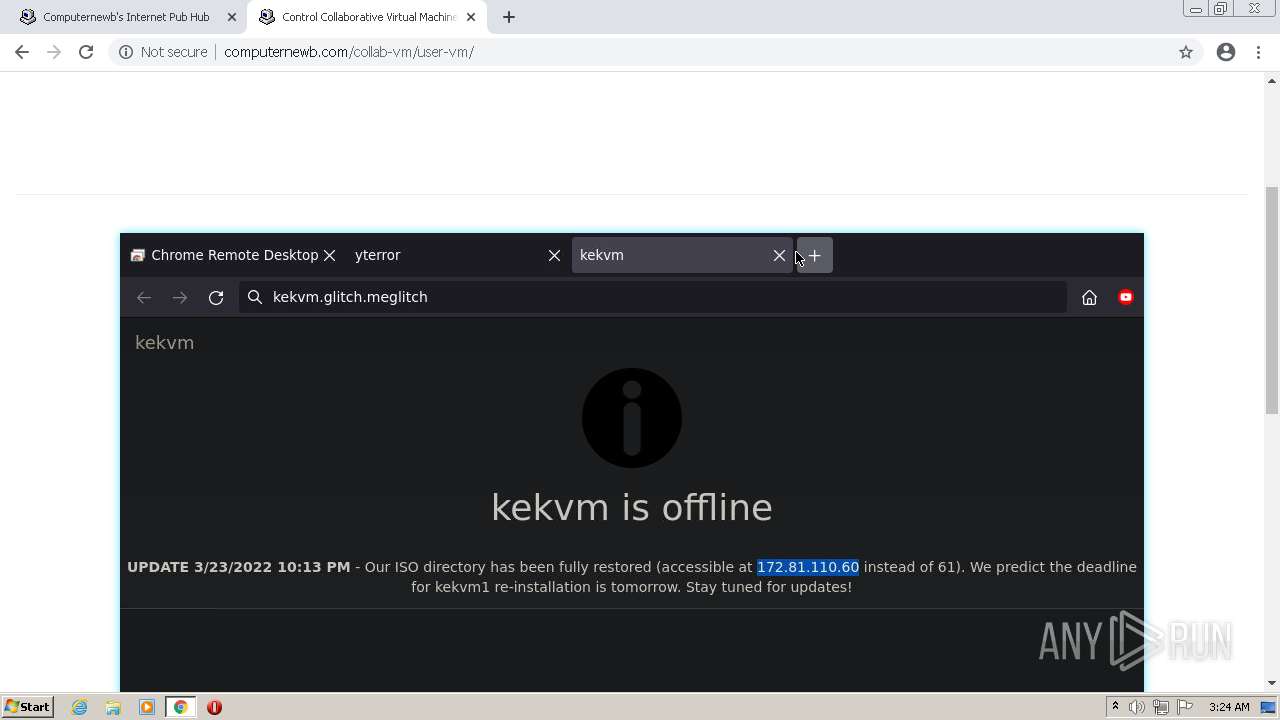Go forward in VM browser
Viewport: 1280px width, 720px height.
(180, 297)
